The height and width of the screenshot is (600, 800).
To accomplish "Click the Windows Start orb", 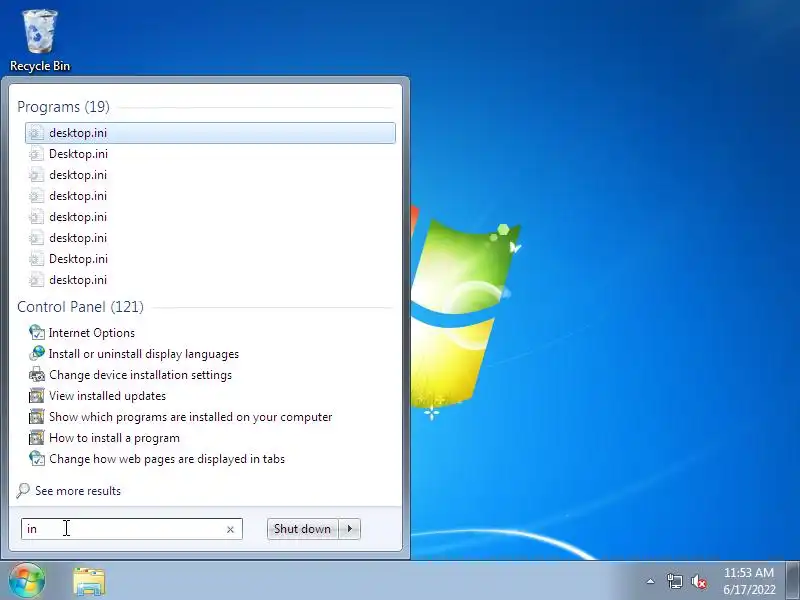I will coord(27,580).
